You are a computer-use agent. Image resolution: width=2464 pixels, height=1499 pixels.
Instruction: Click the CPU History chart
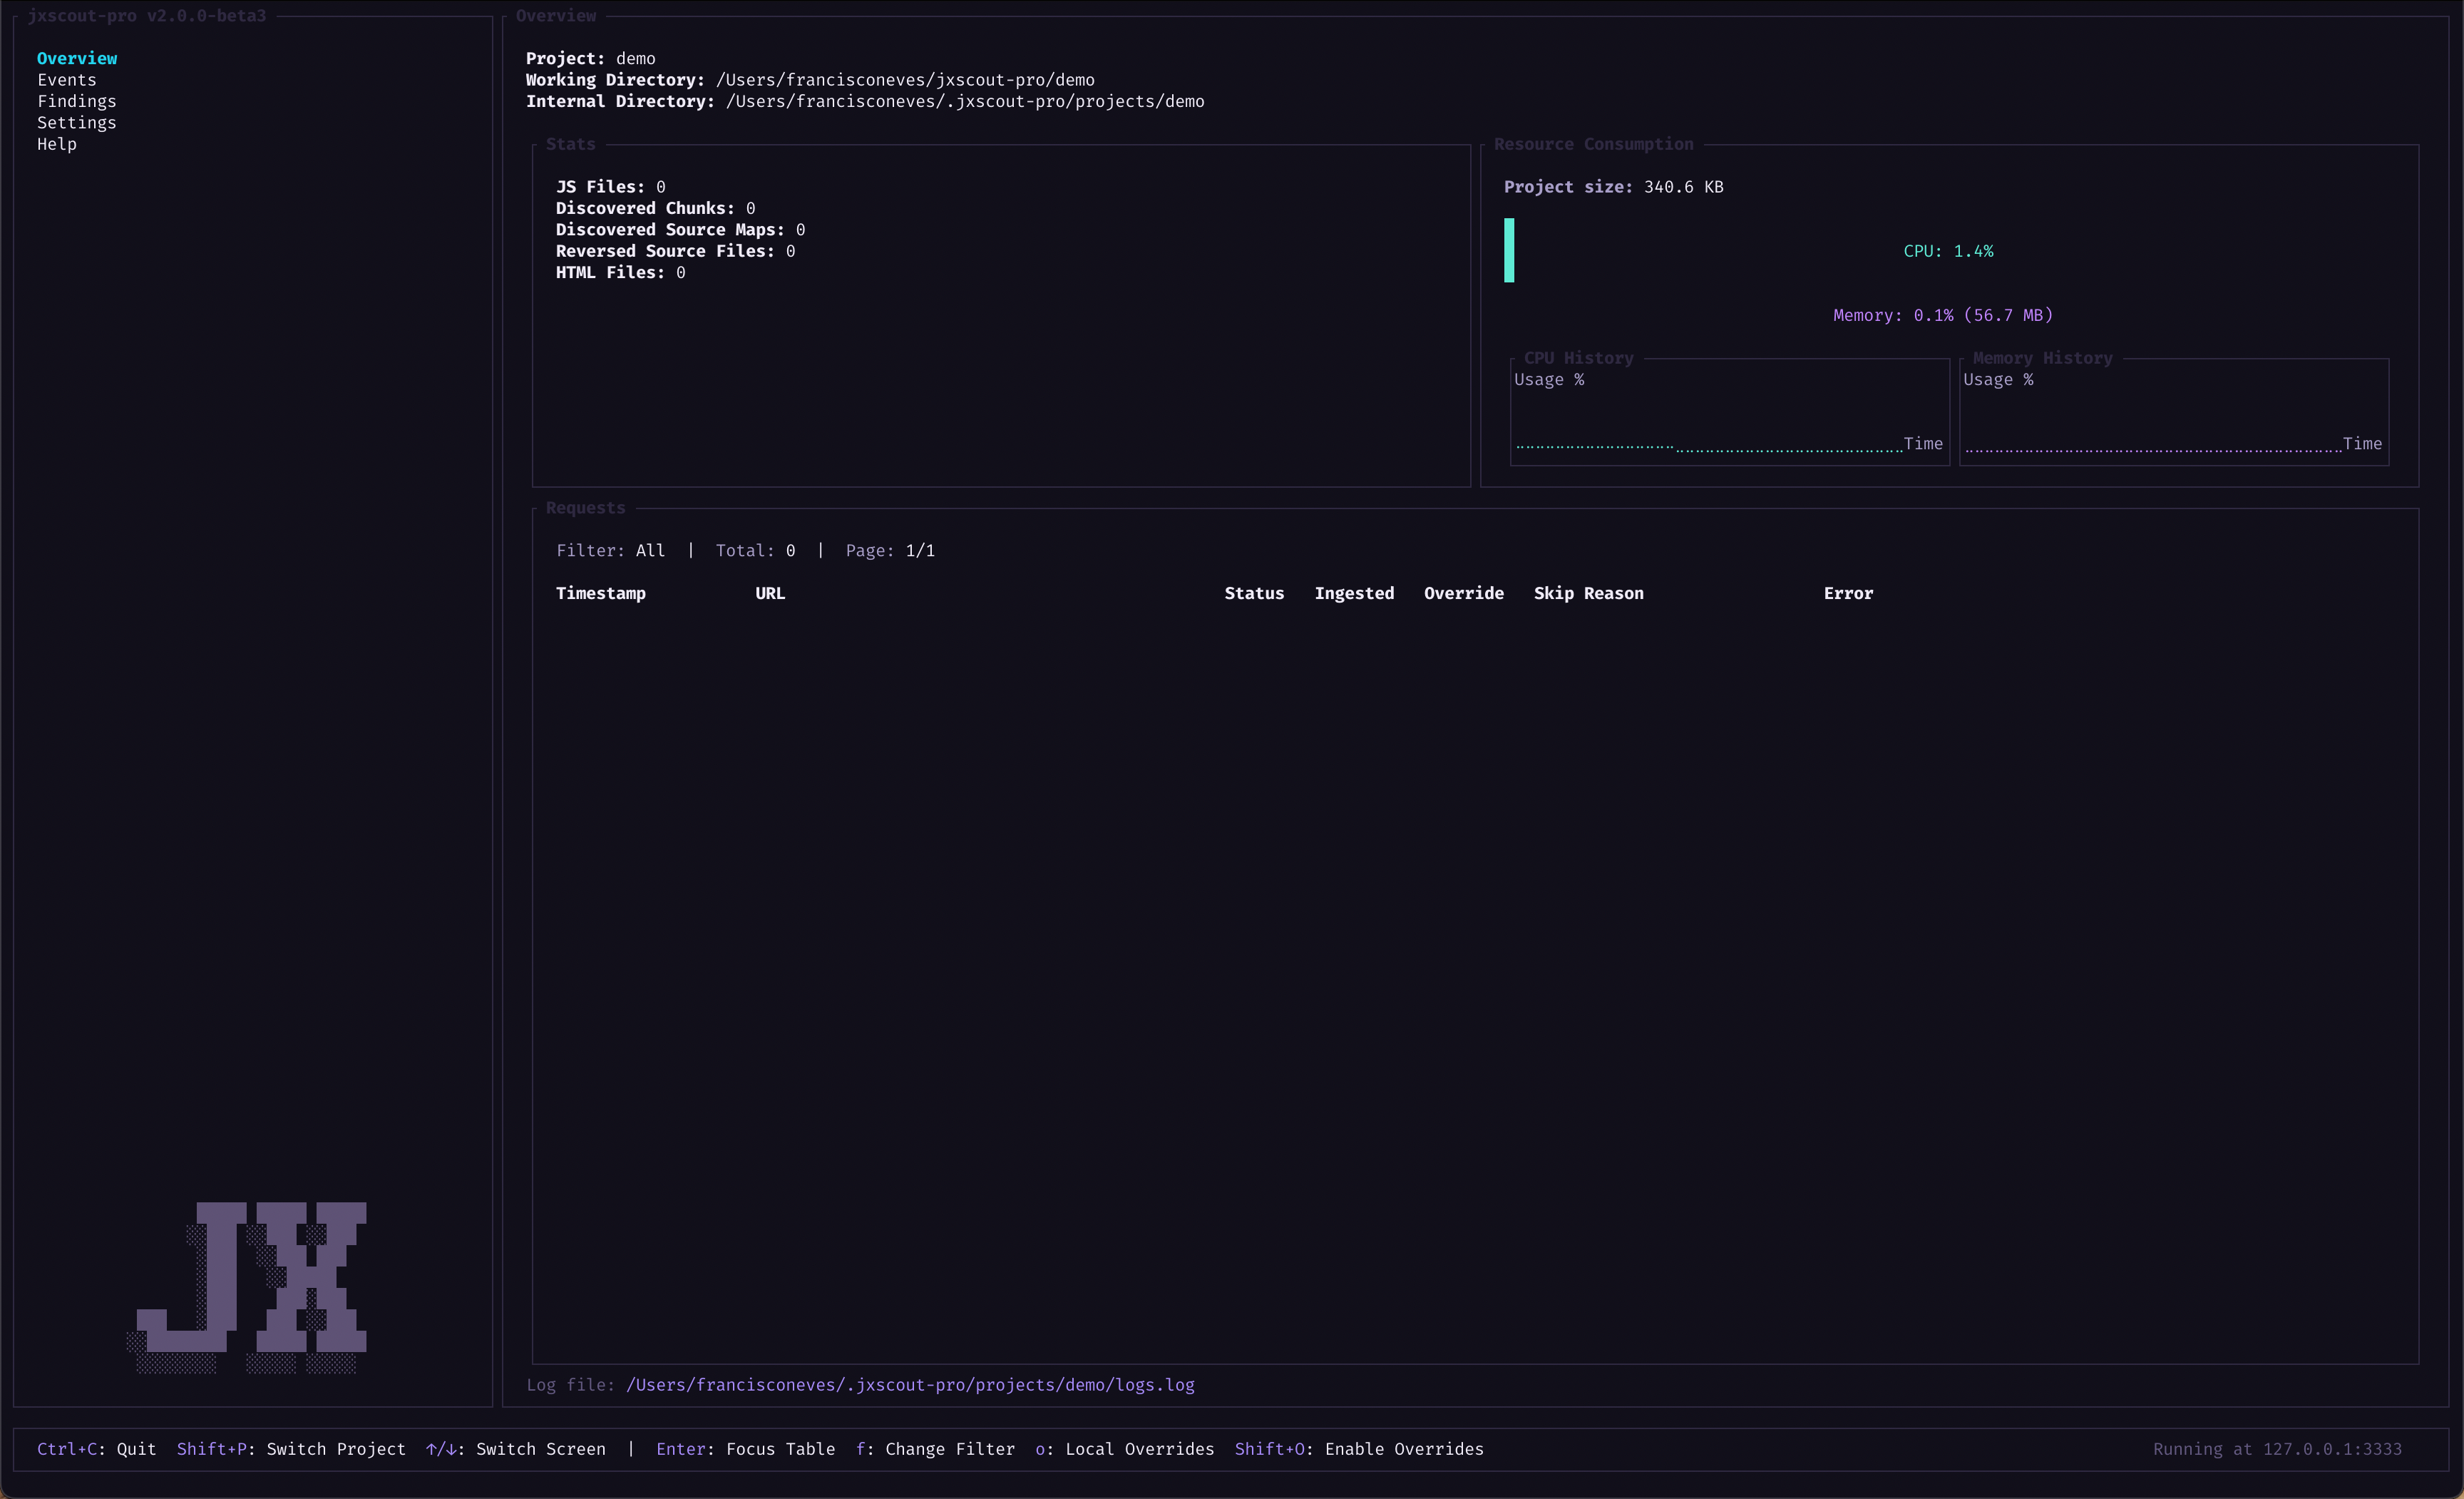[1729, 412]
